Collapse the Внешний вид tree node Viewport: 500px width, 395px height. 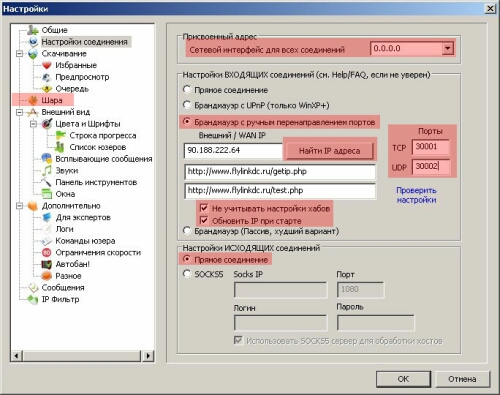pos(19,112)
